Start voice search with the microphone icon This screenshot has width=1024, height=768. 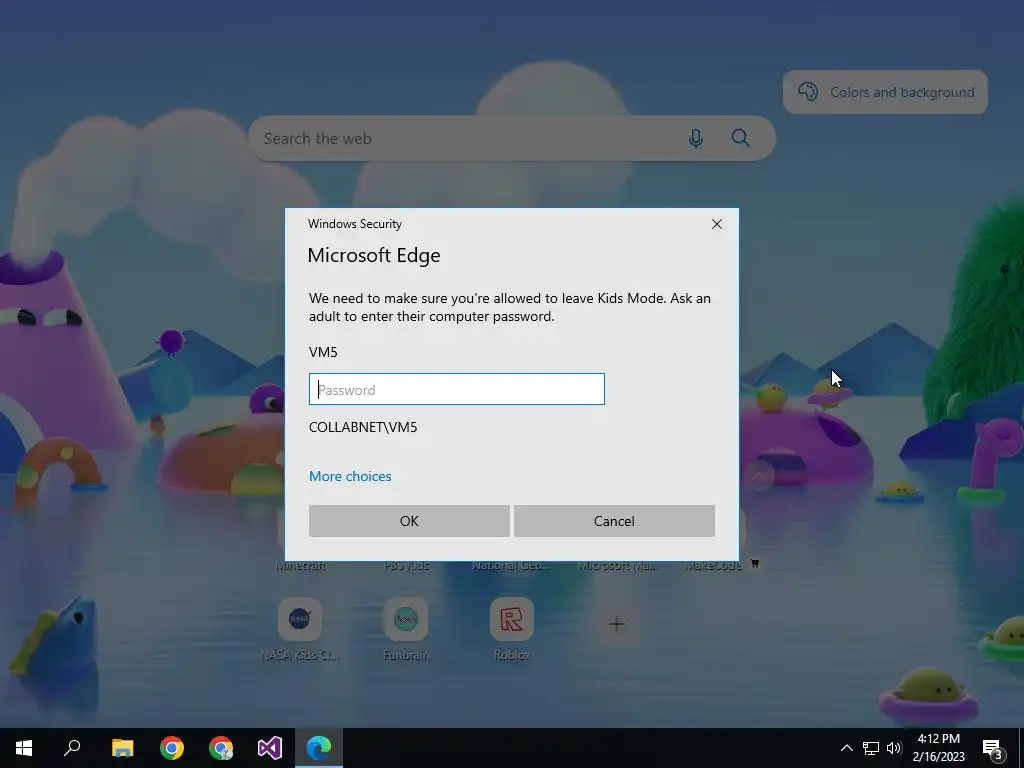click(696, 138)
